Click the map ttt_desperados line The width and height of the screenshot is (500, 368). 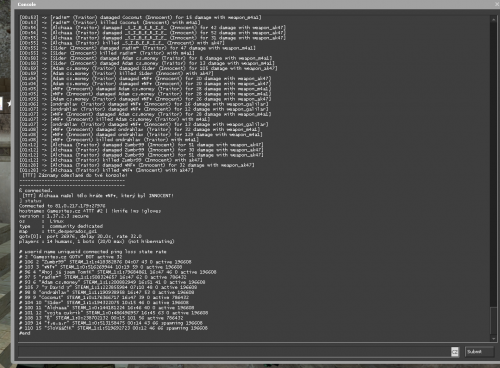point(58,231)
